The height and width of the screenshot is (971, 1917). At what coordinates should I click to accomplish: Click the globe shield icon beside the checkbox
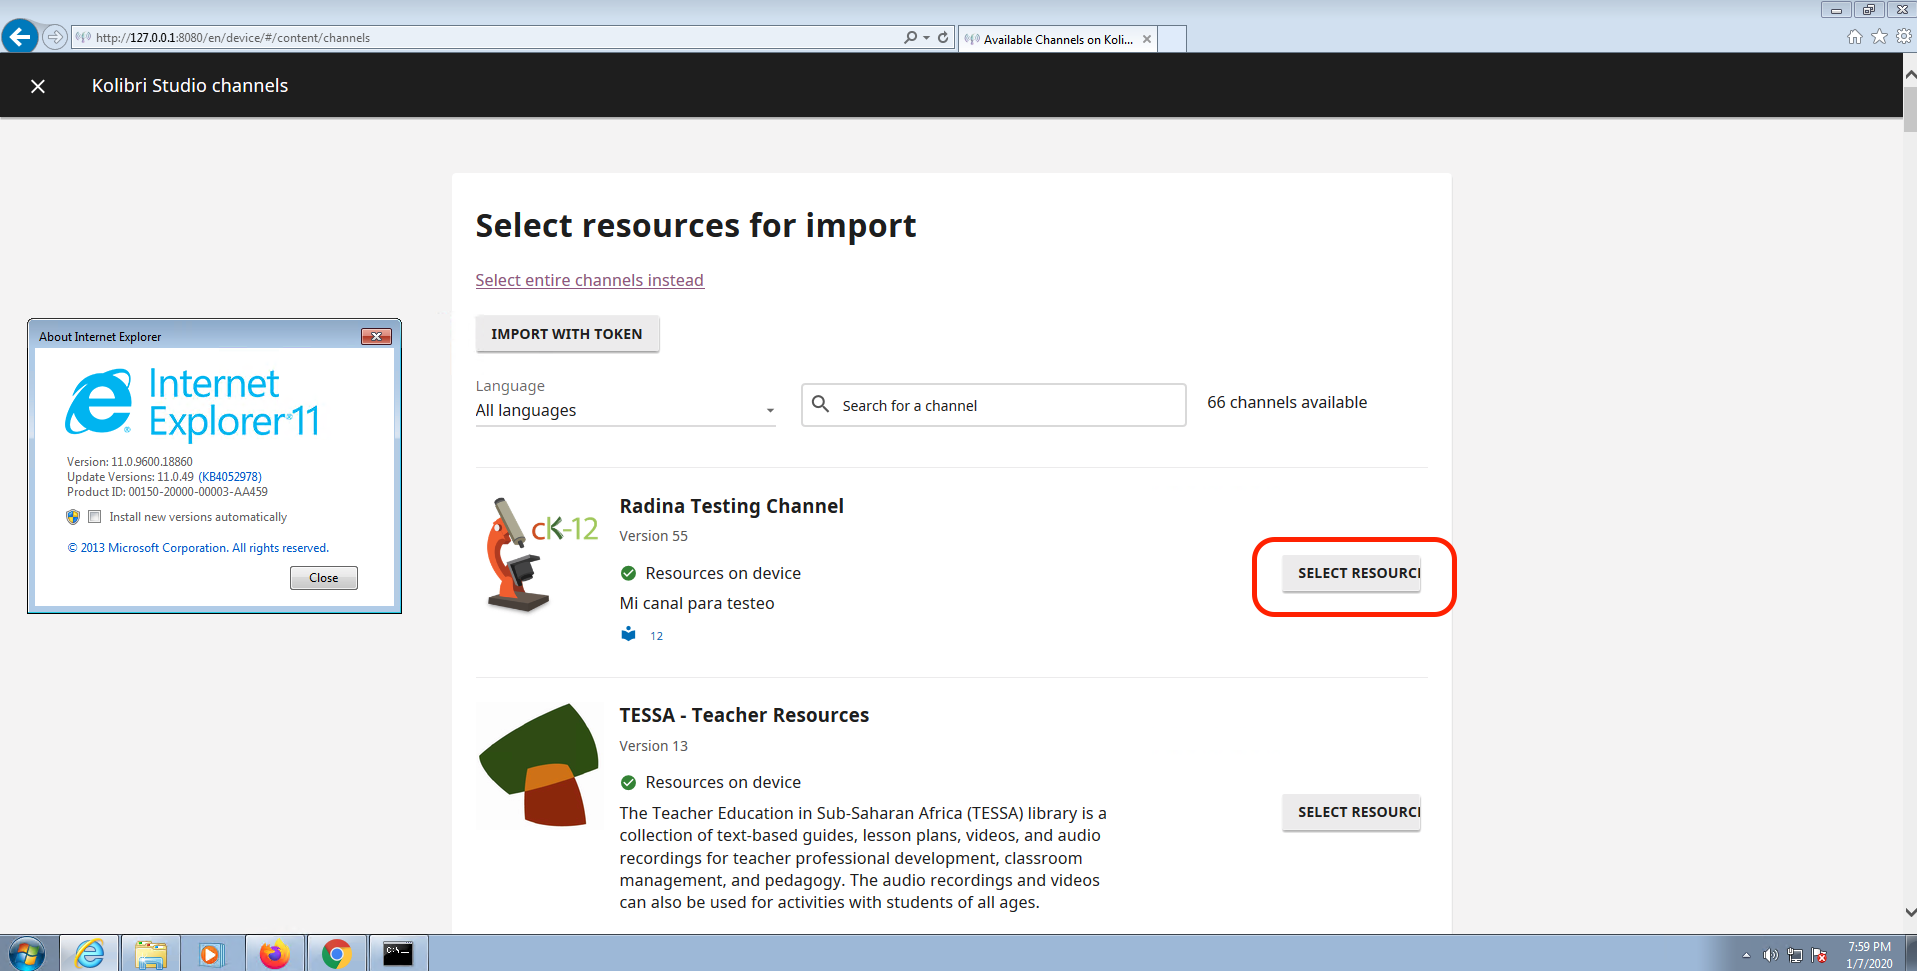tap(72, 516)
